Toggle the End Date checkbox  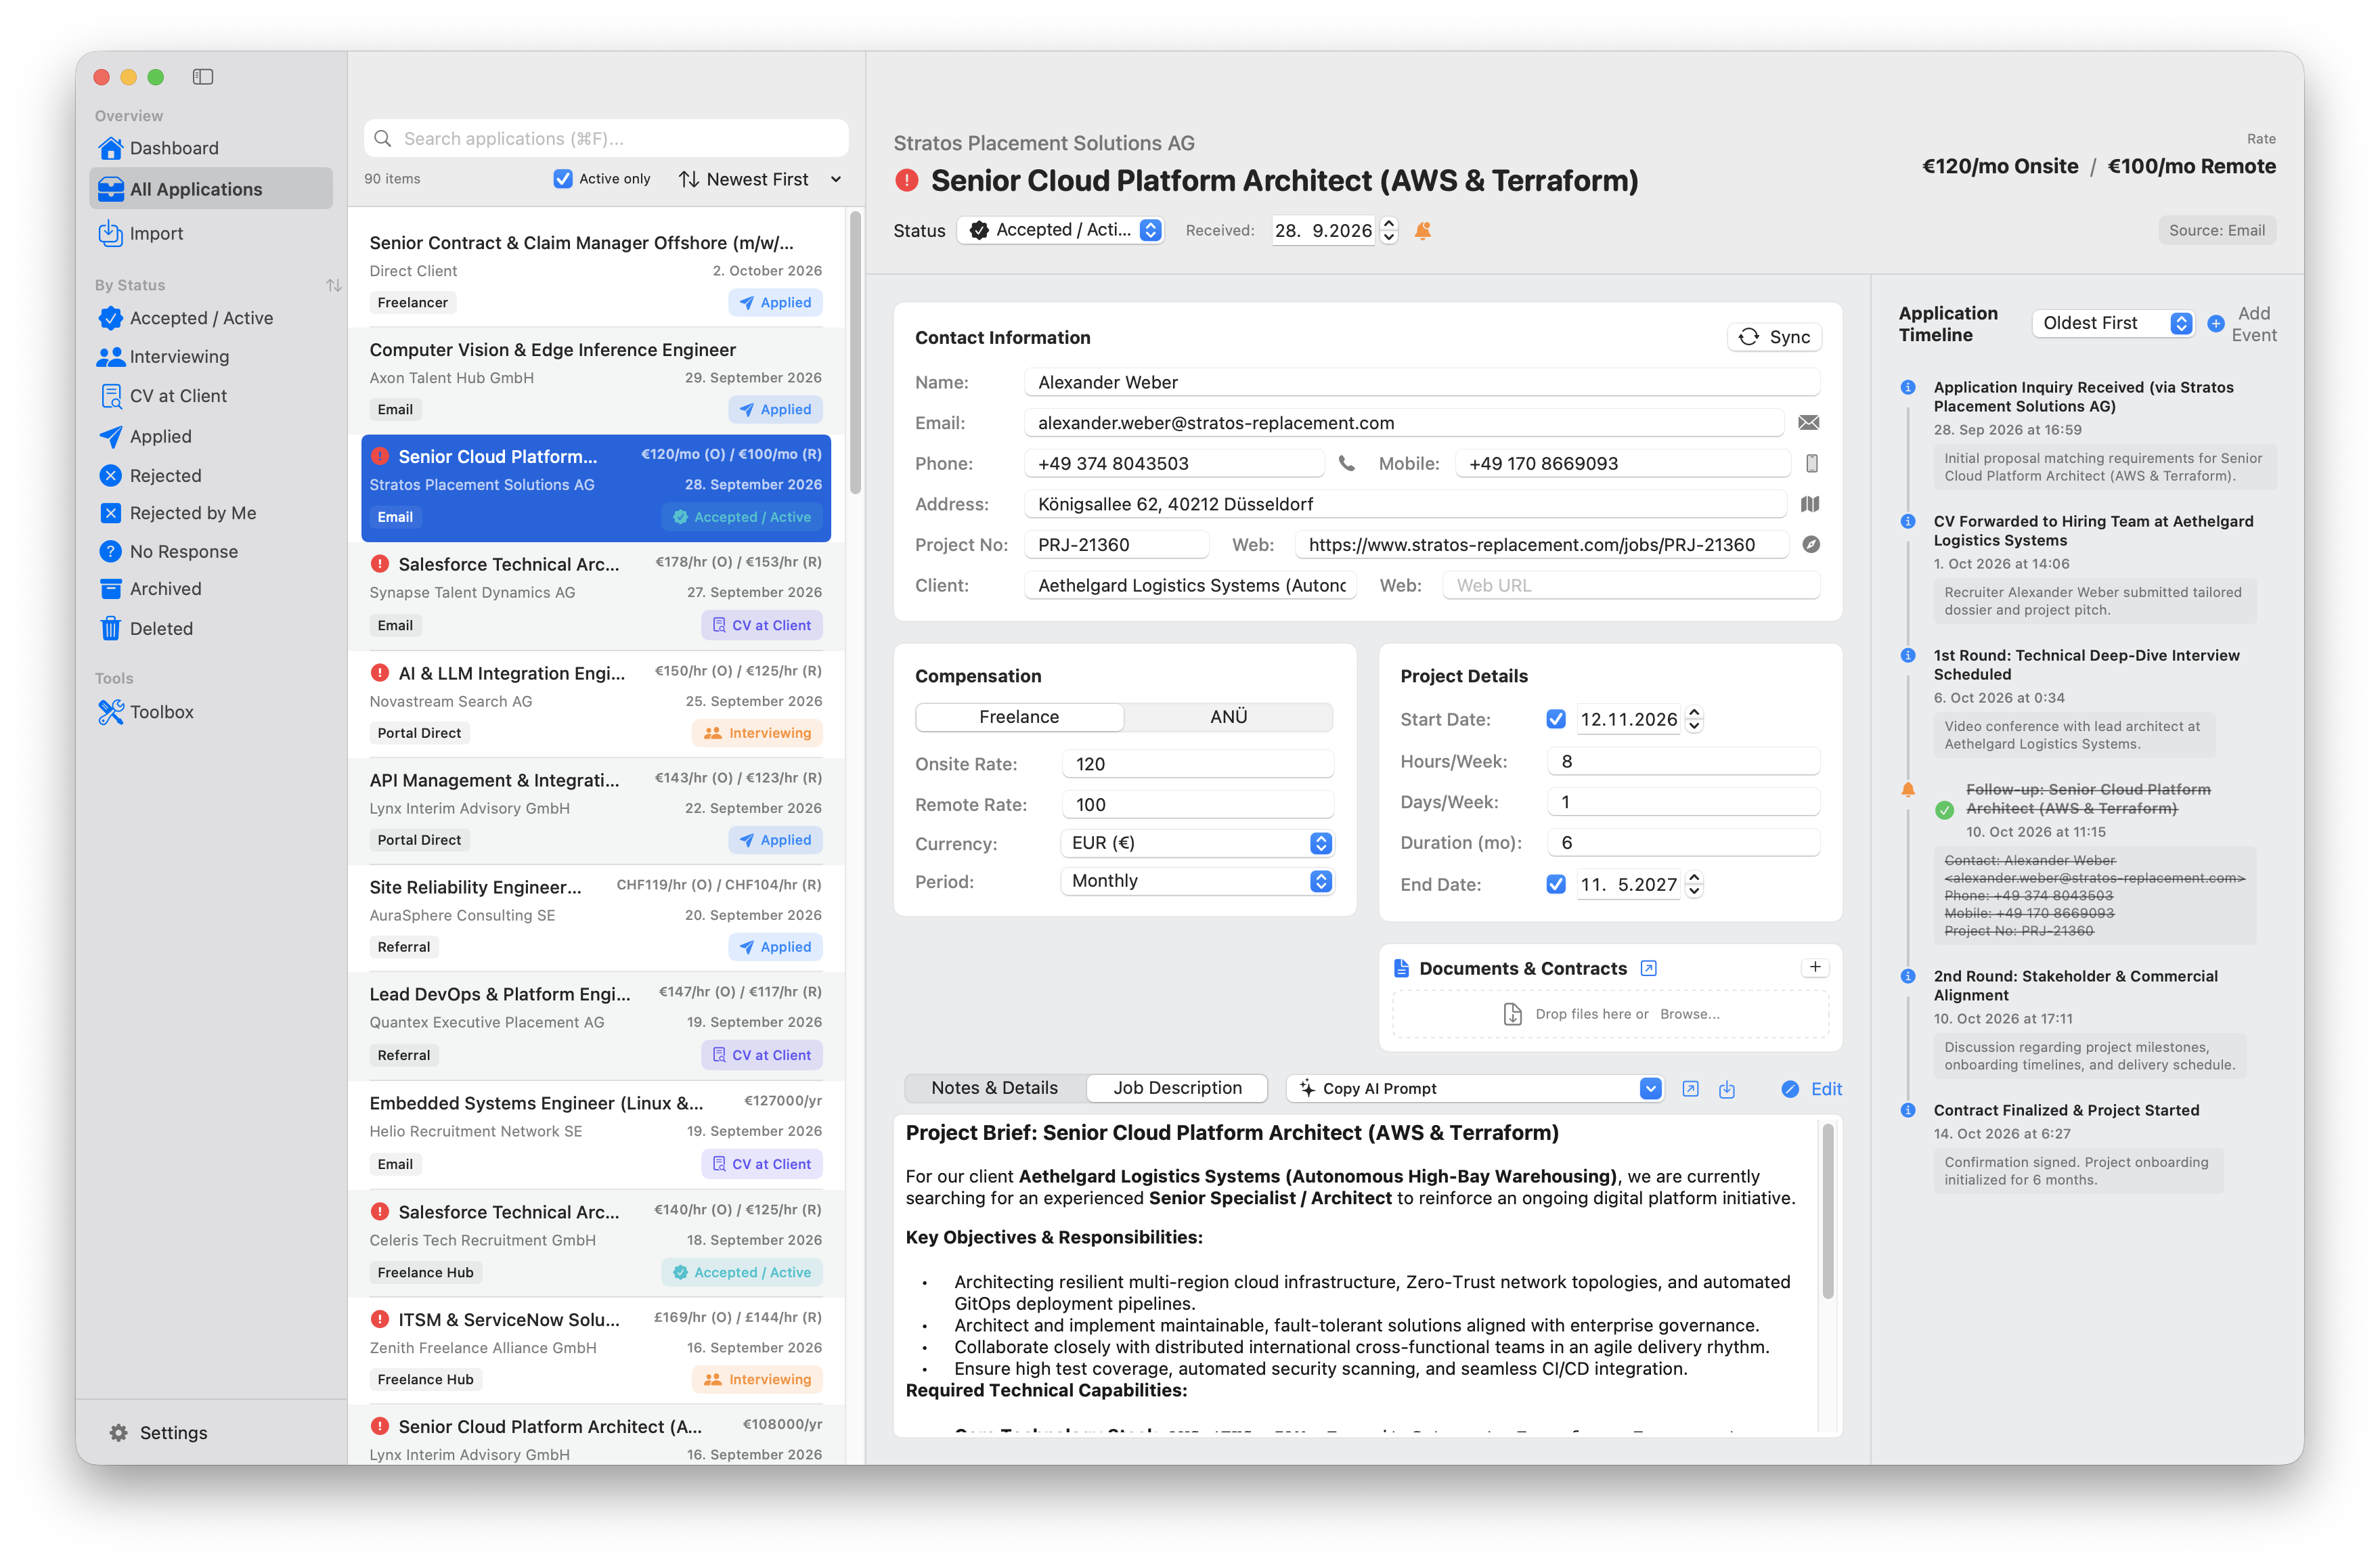[1556, 884]
